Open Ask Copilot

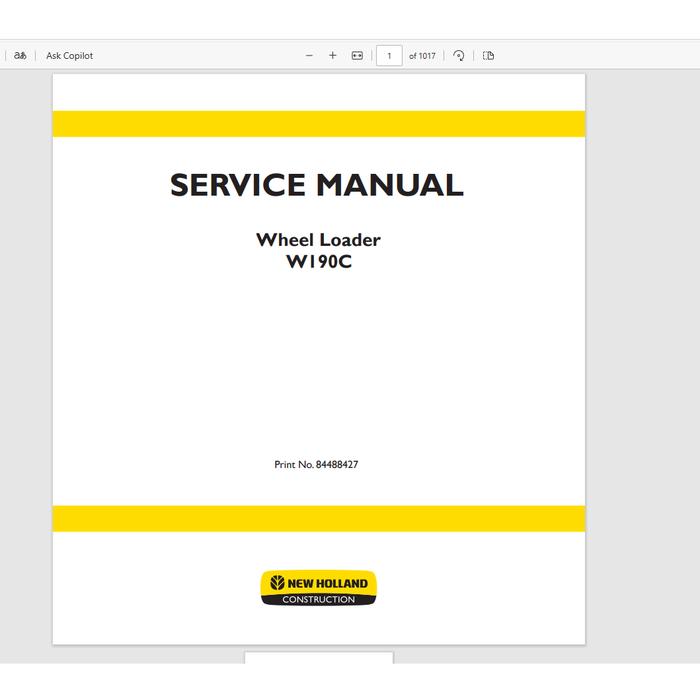[x=69, y=56]
